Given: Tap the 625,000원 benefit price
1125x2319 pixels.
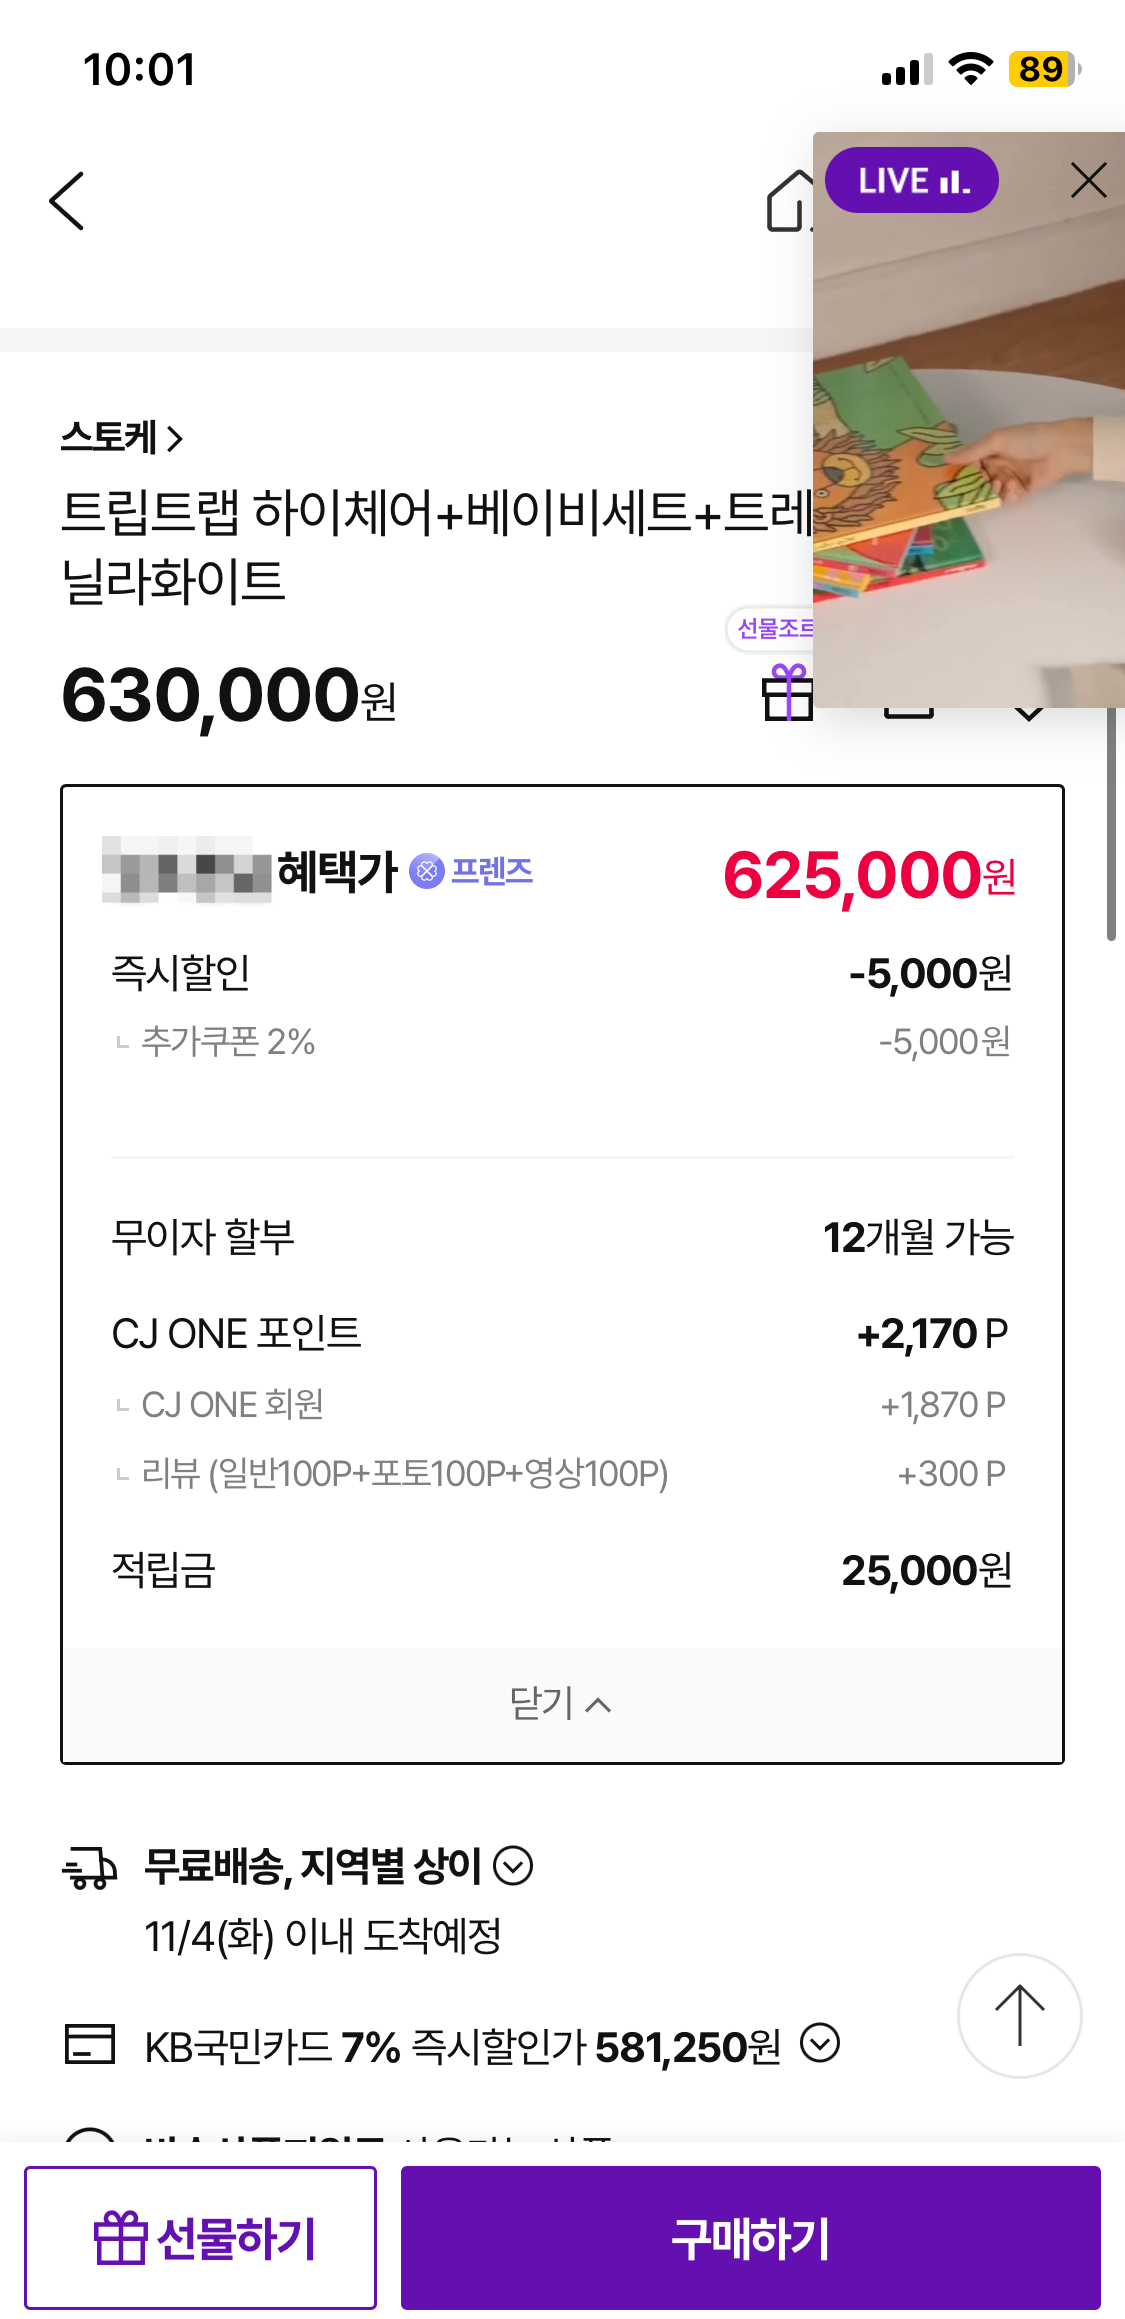Looking at the screenshot, I should click(x=868, y=876).
